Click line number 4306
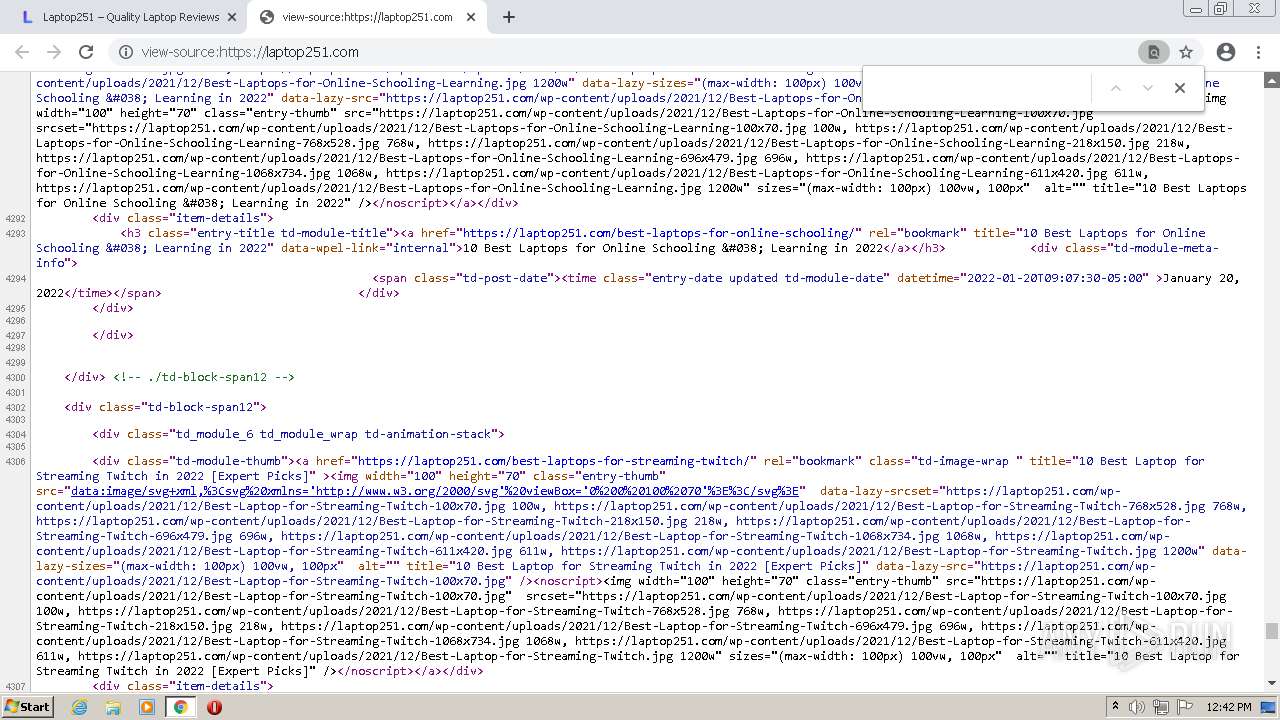 (15, 461)
